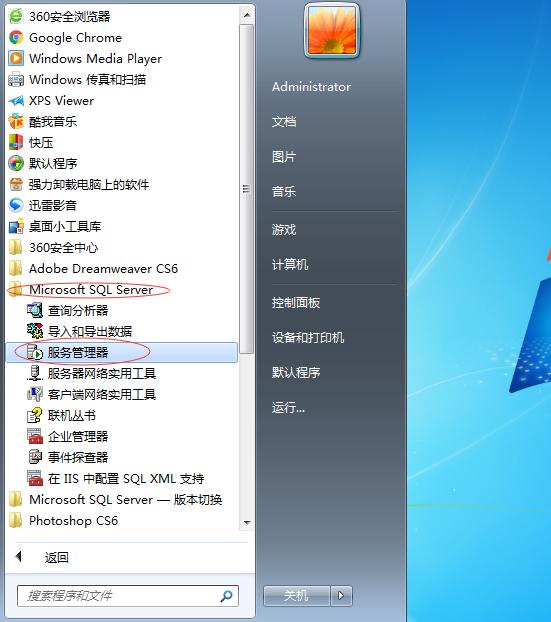Open 游戏 from the right pane
Screen dimensions: 551x622
(284, 230)
